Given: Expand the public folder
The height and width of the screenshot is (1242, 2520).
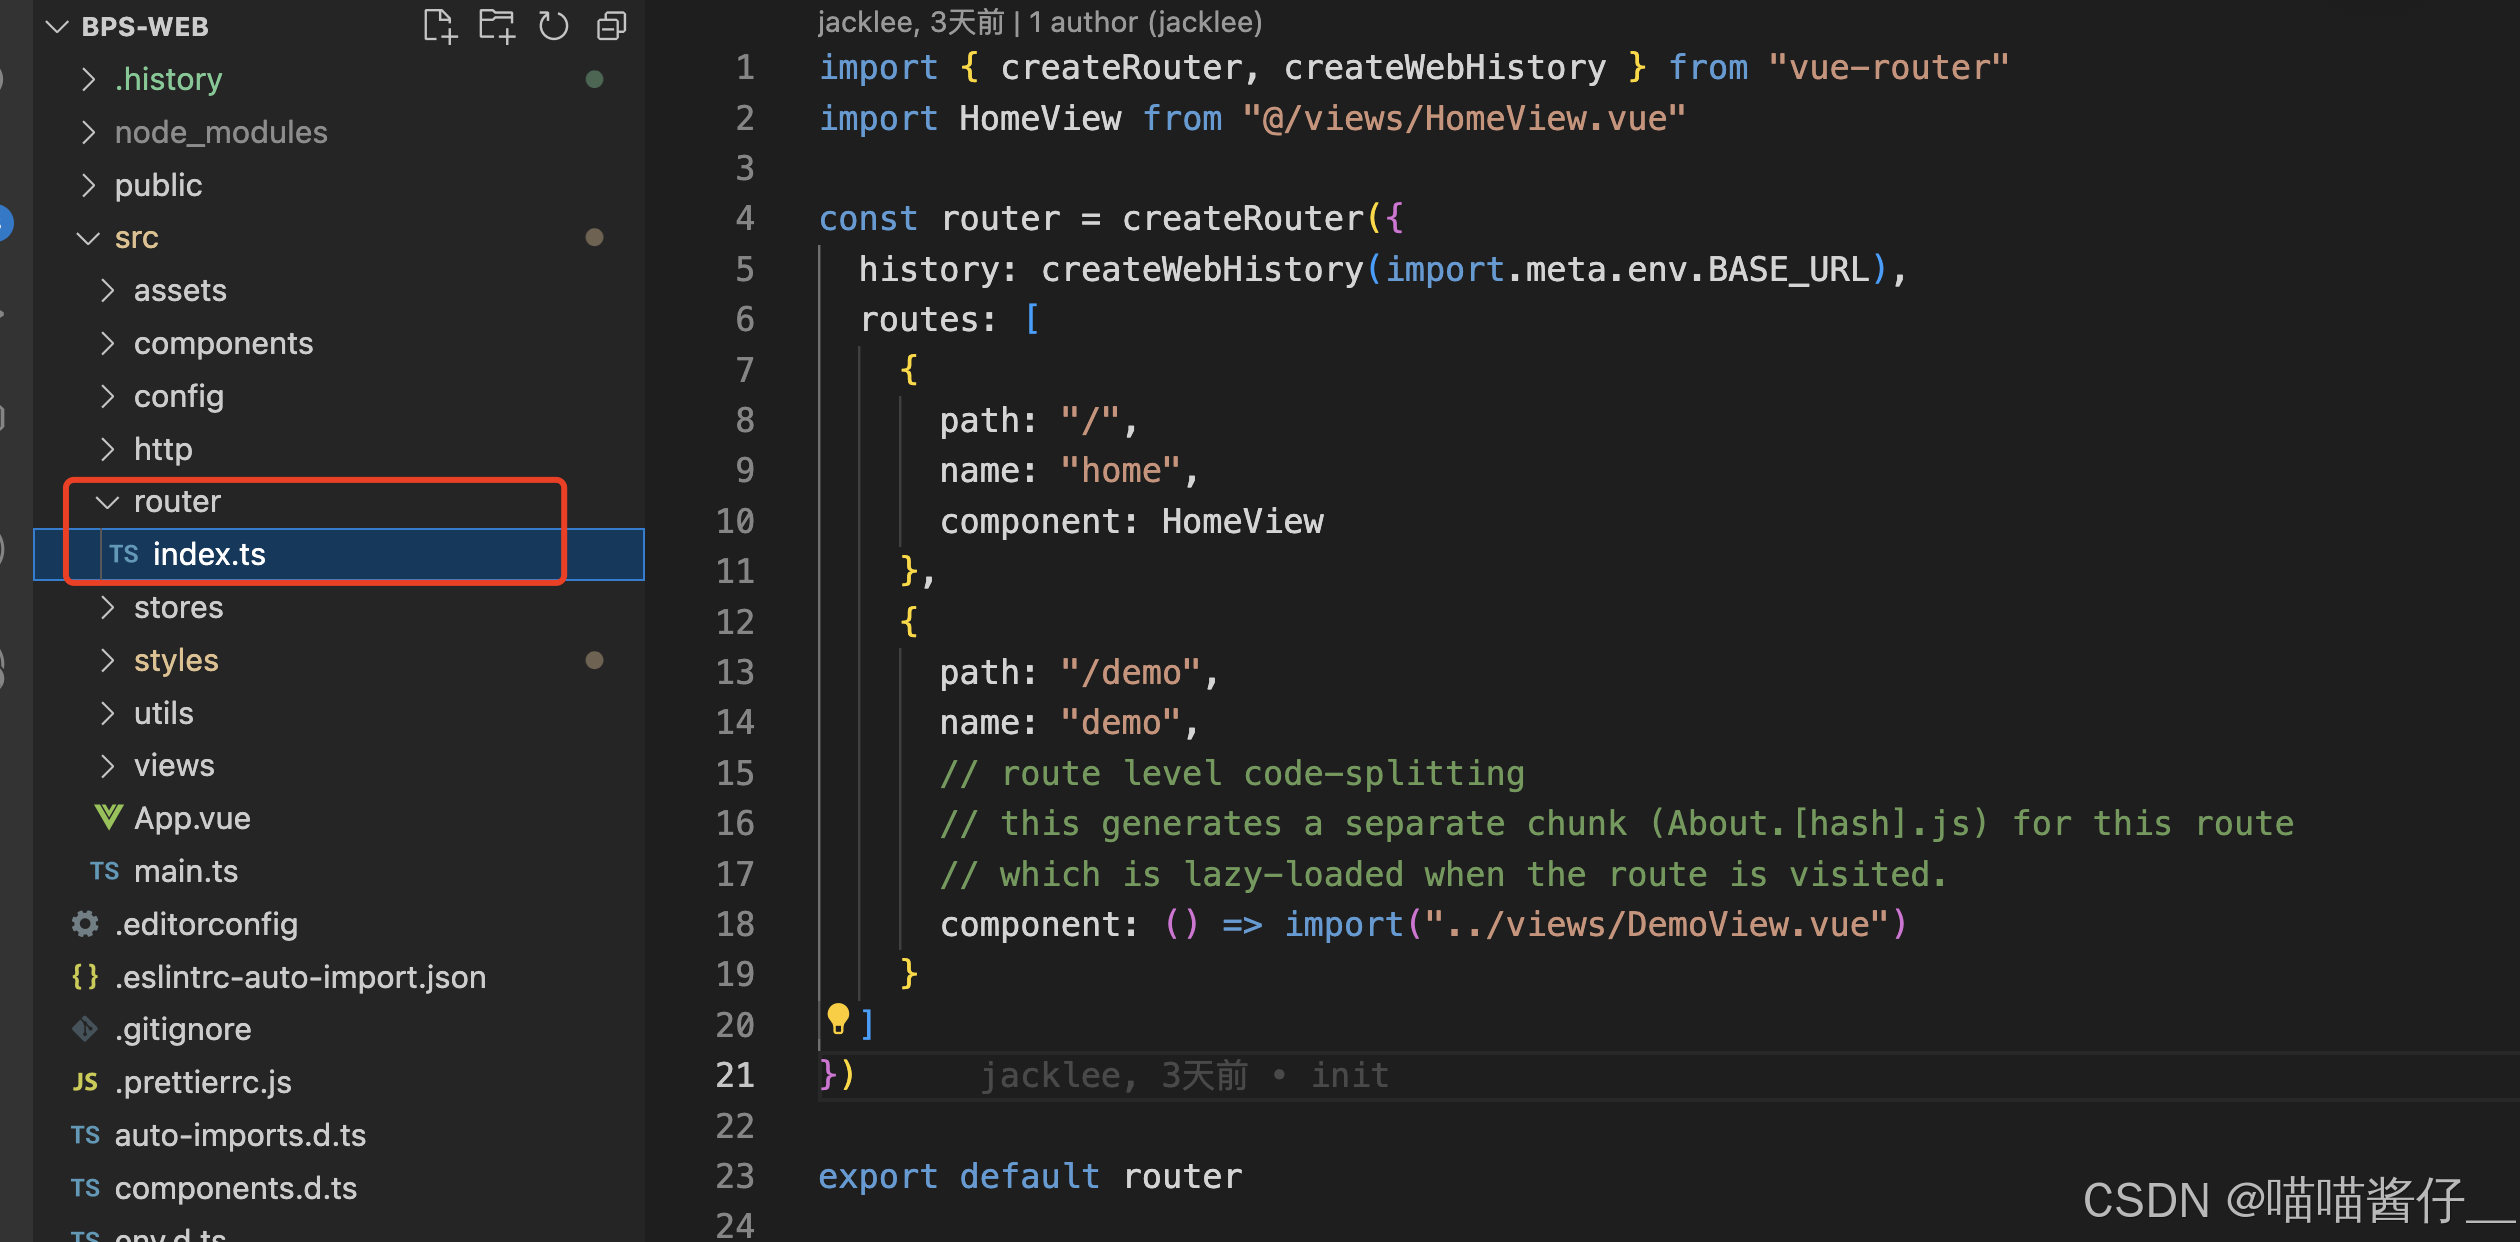Looking at the screenshot, I should click(x=89, y=185).
